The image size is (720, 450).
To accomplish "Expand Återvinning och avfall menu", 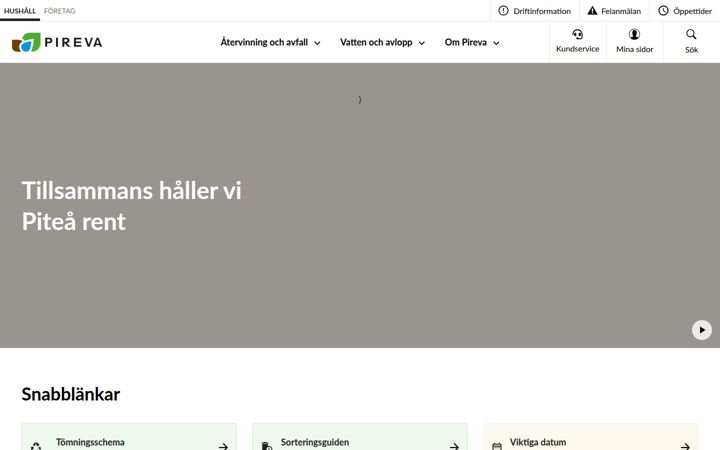I will click(270, 42).
